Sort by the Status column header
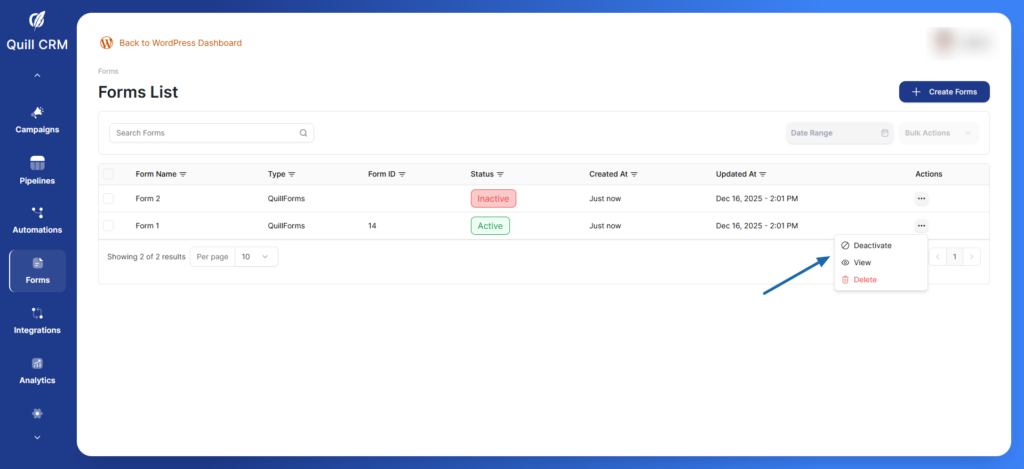This screenshot has width=1024, height=469. (x=487, y=174)
